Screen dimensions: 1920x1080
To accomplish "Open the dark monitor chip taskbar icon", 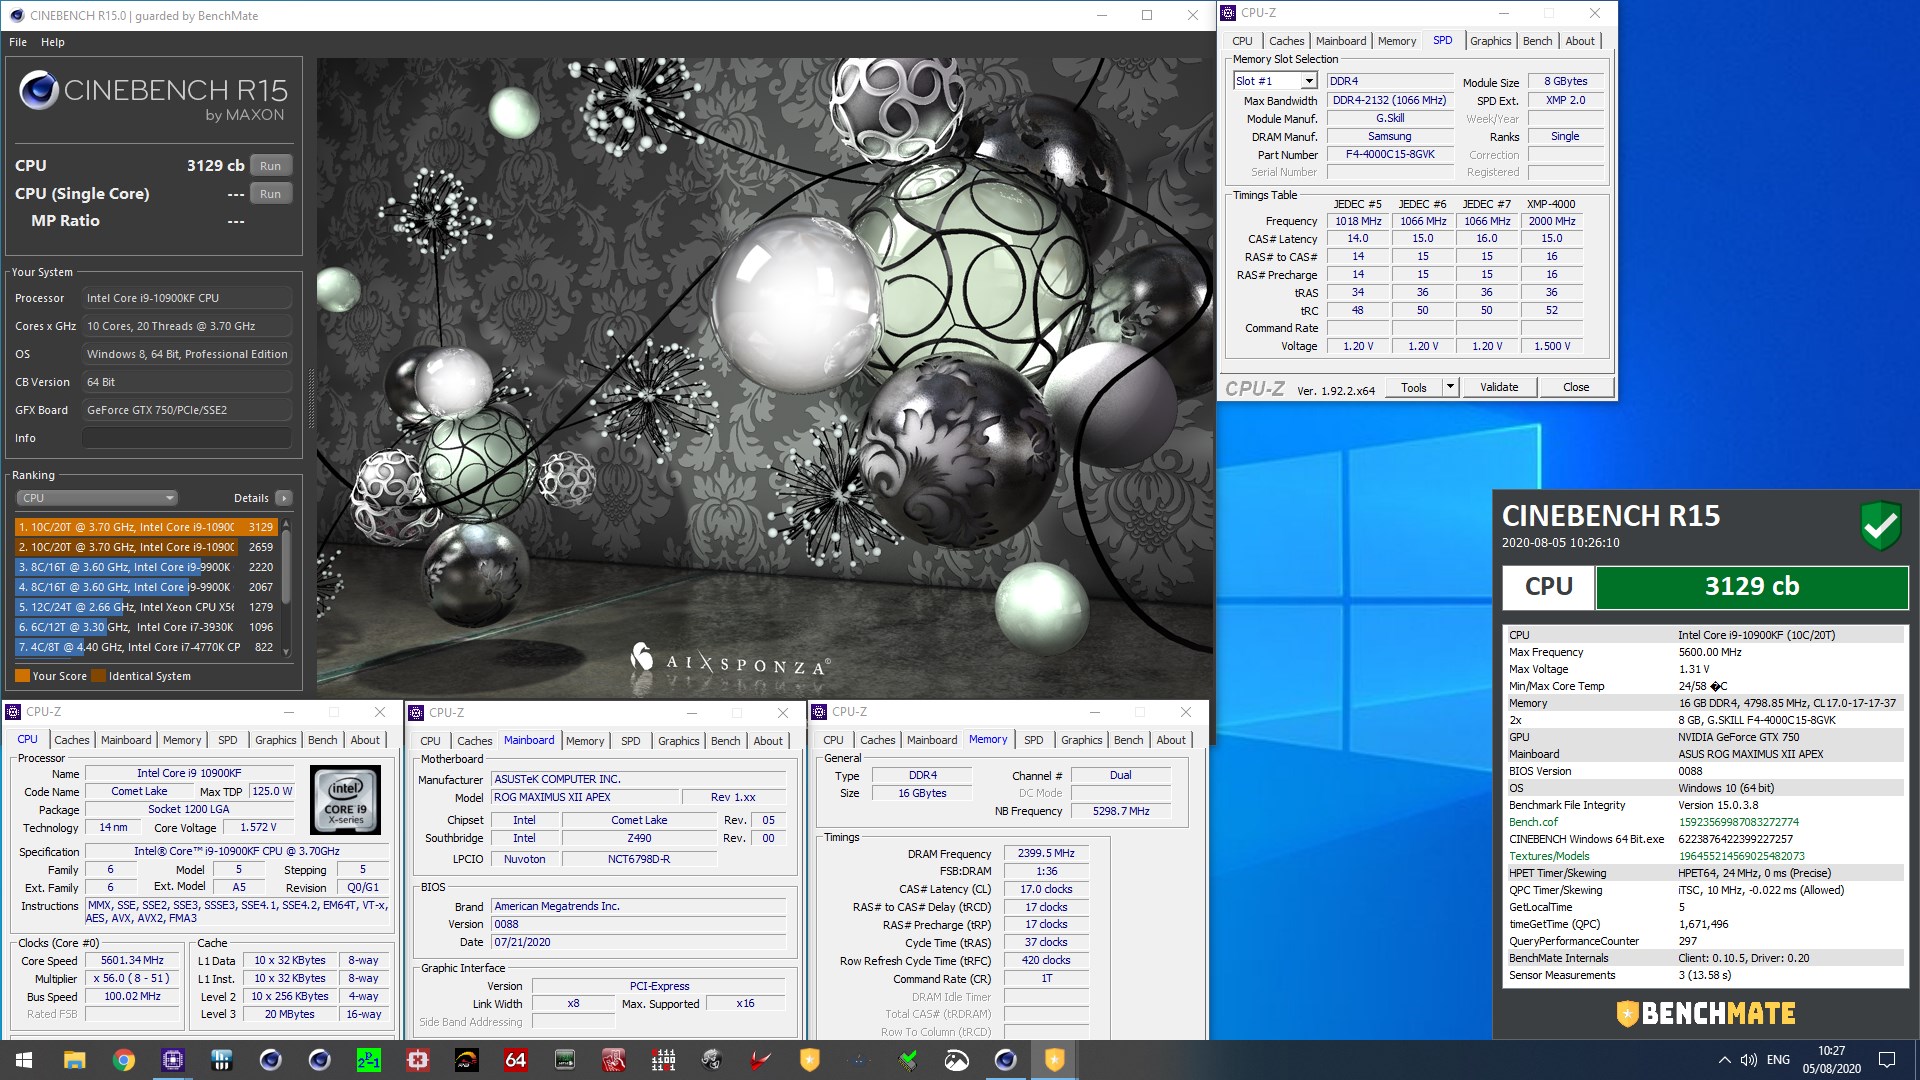I will [x=564, y=1060].
